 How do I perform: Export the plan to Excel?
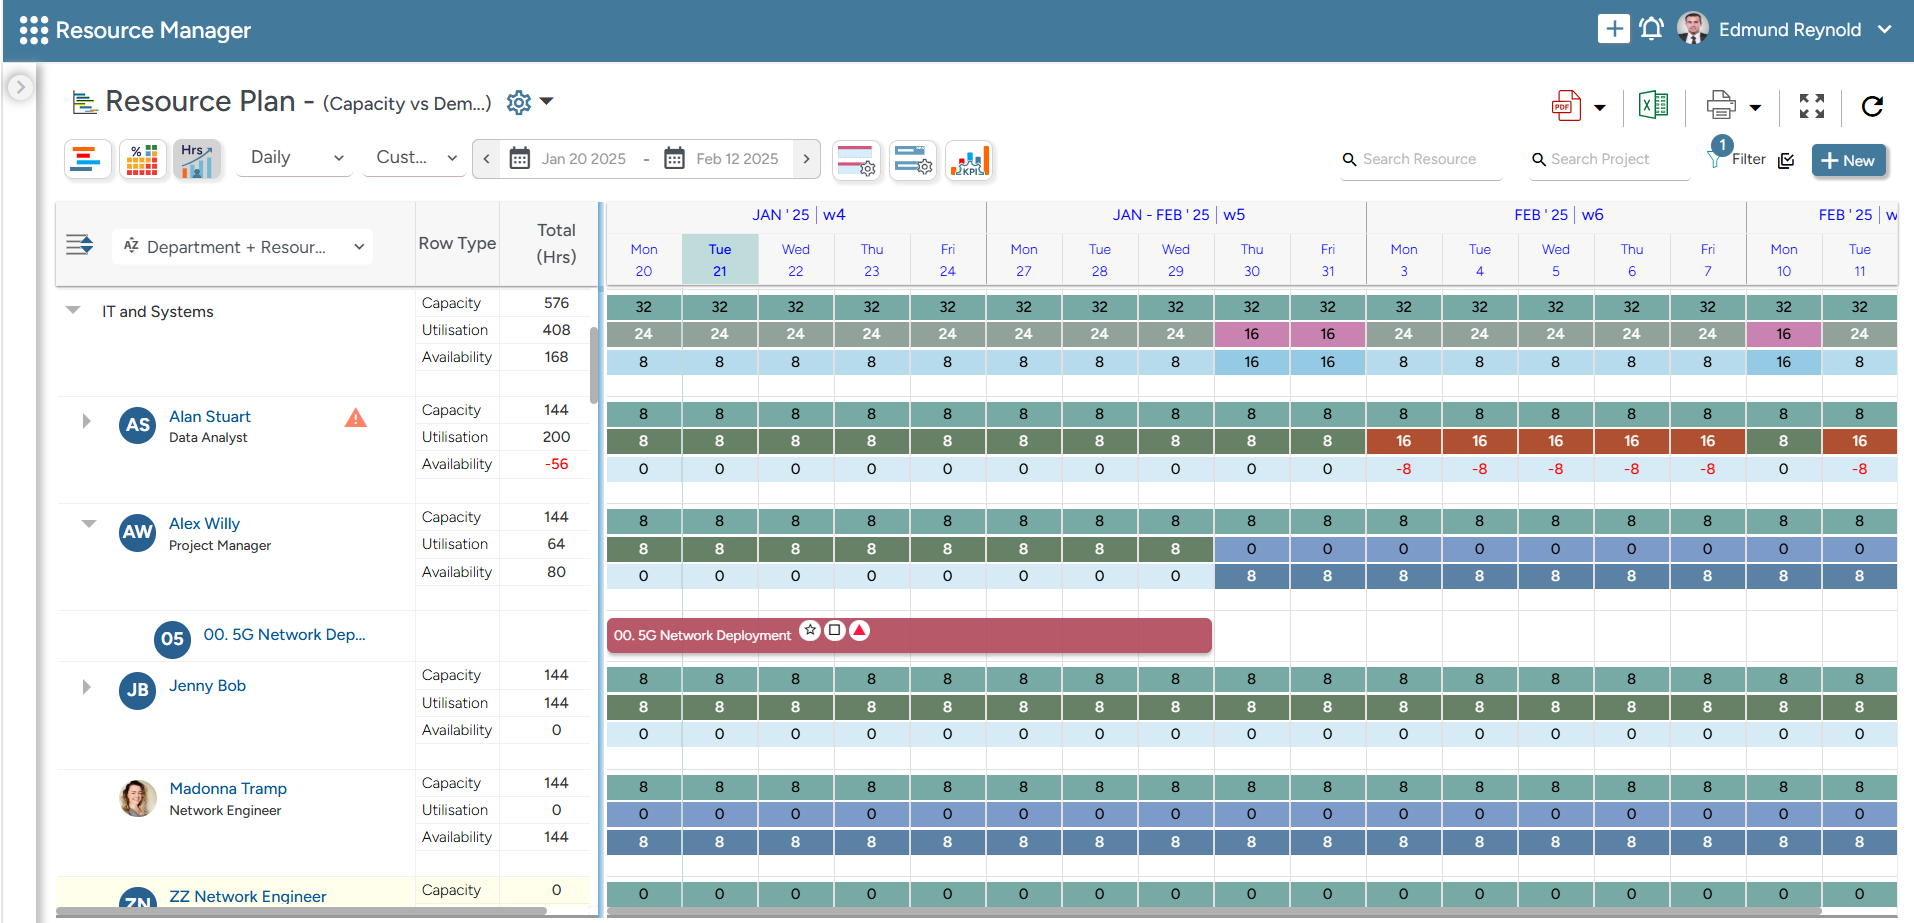pos(1653,104)
